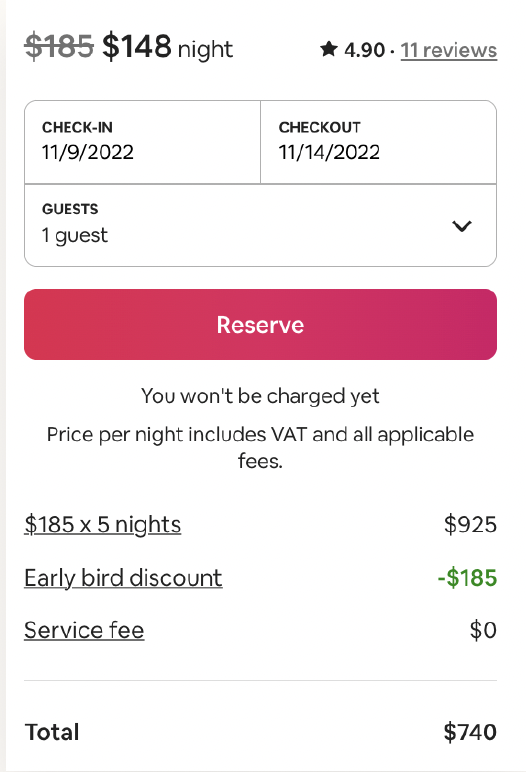Select the CHECK-IN date field
The height and width of the screenshot is (772, 526).
(x=142, y=142)
